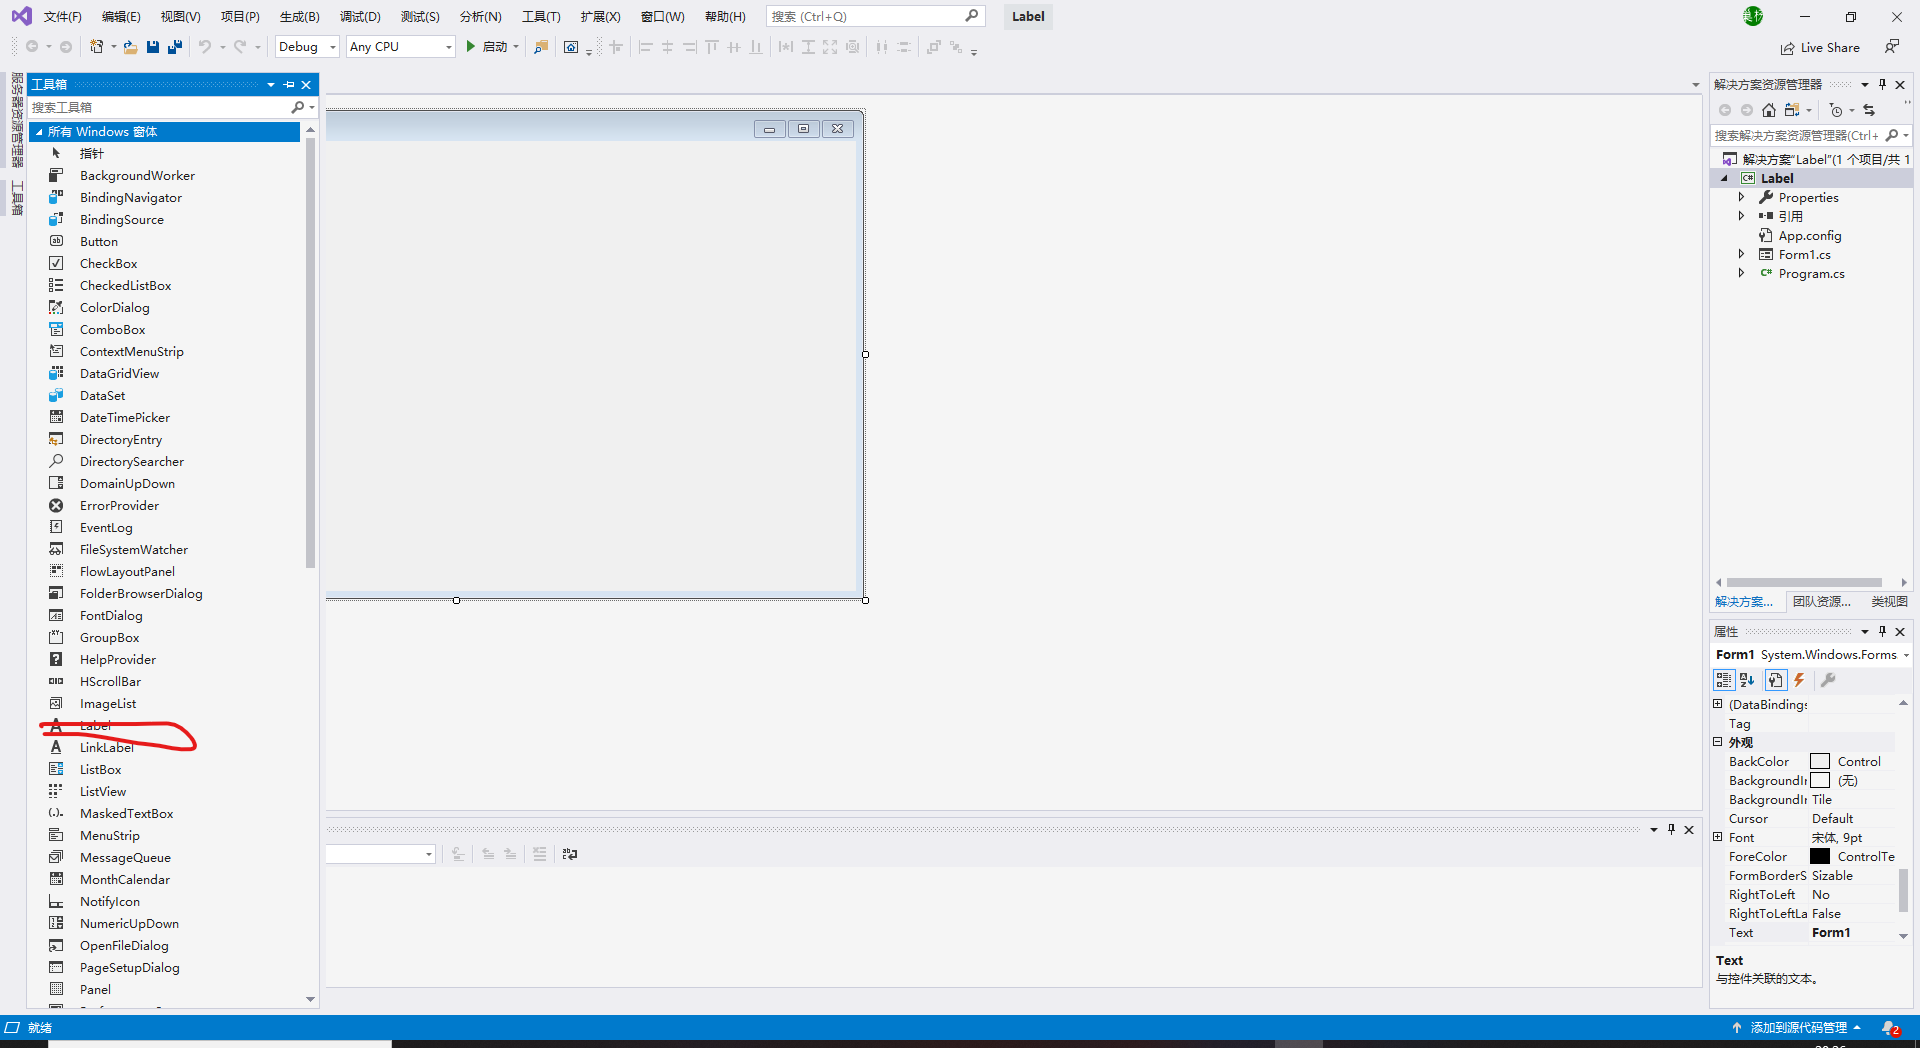
Task: Click inside the 搜索工具箱 search box
Action: [x=150, y=107]
